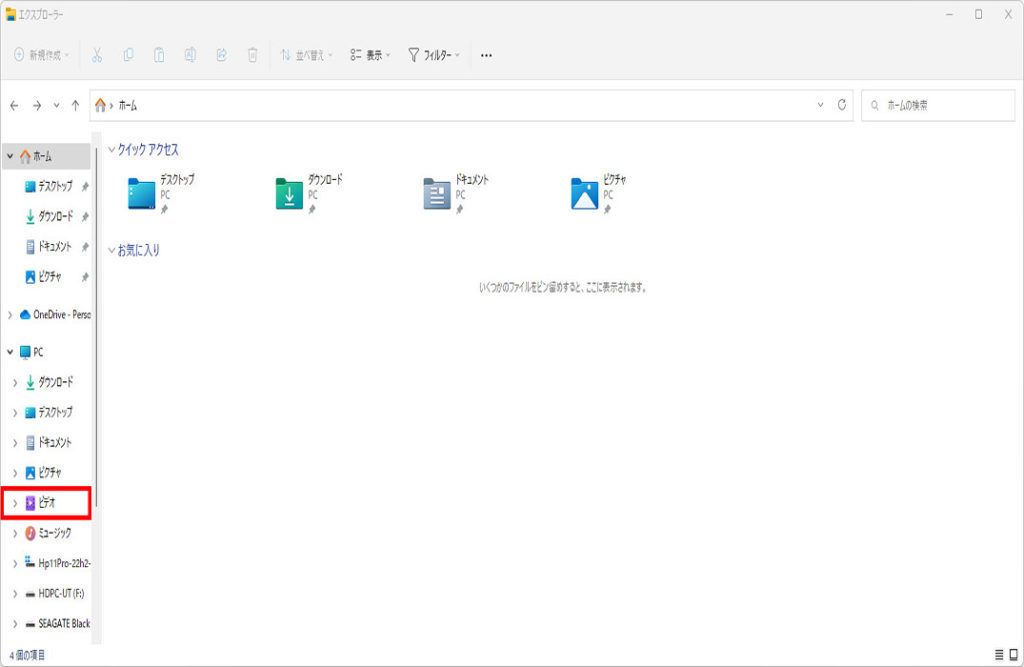The width and height of the screenshot is (1024, 667).
Task: Collapse the クイック アクセス section
Action: click(x=111, y=150)
